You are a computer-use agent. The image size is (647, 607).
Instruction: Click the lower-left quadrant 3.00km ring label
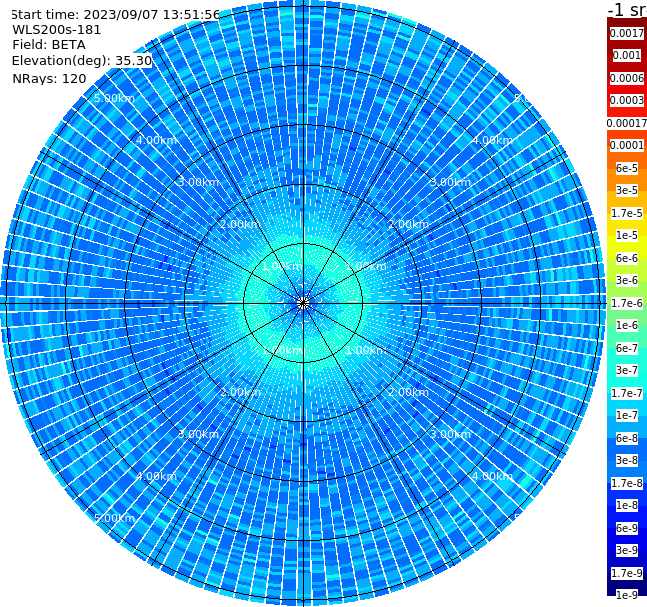(198, 434)
